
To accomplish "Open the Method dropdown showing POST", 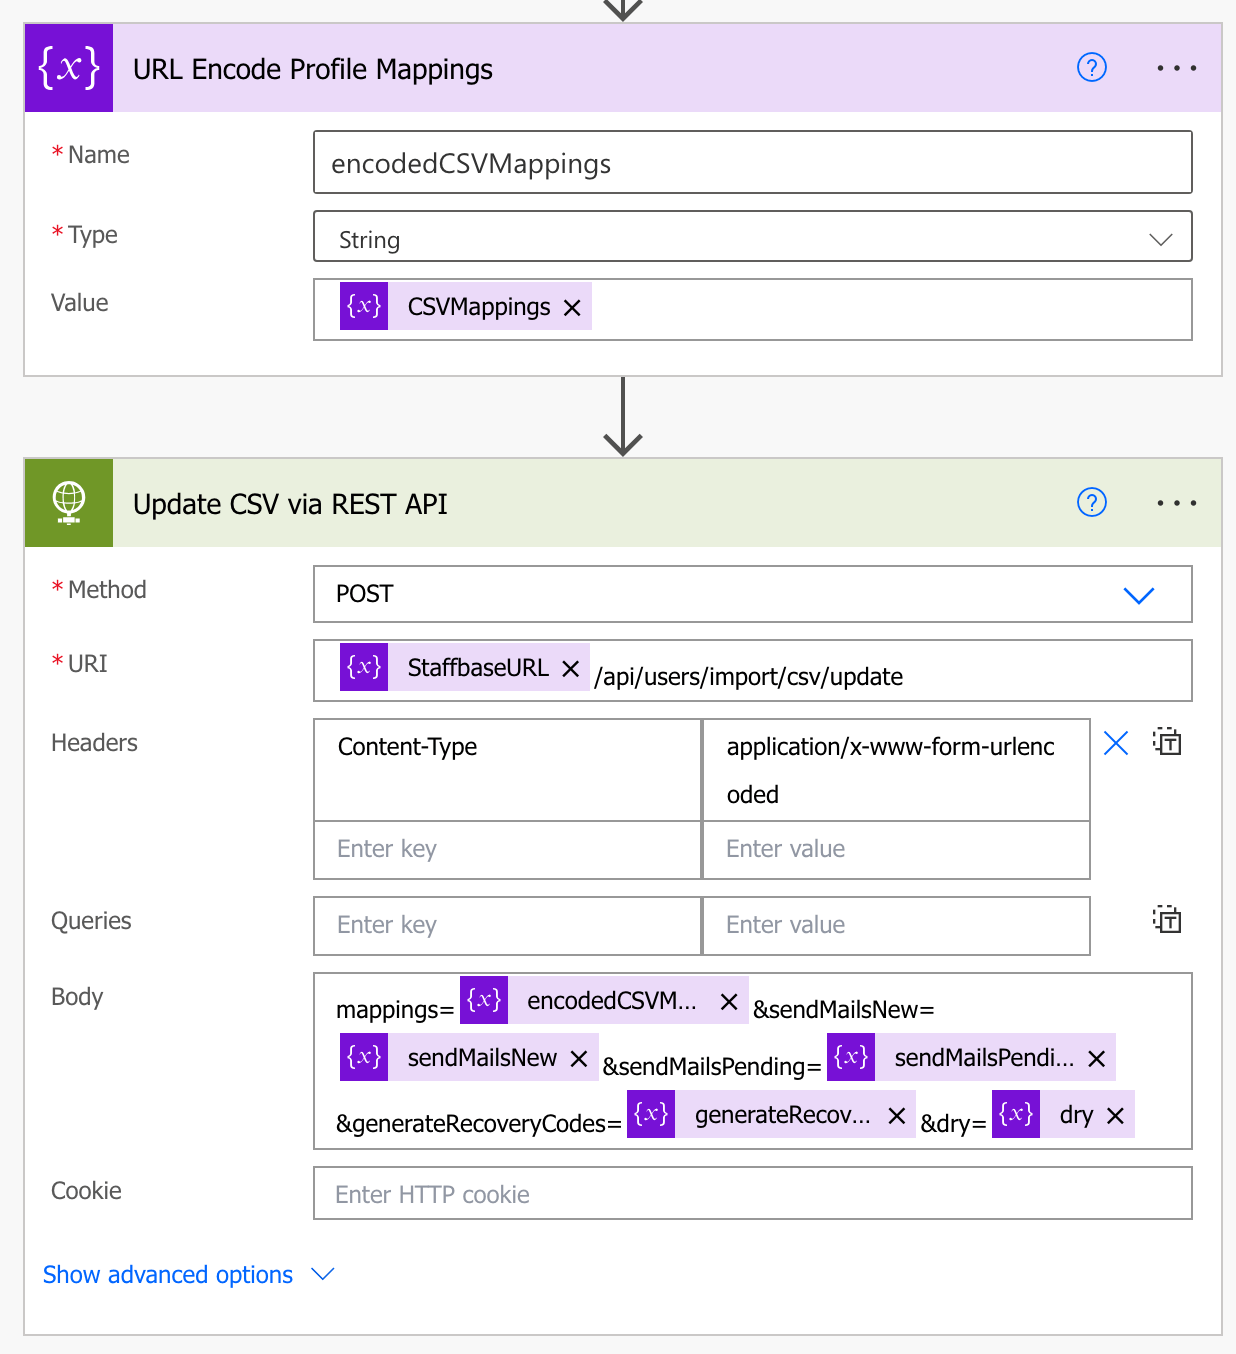I will coord(1138,595).
